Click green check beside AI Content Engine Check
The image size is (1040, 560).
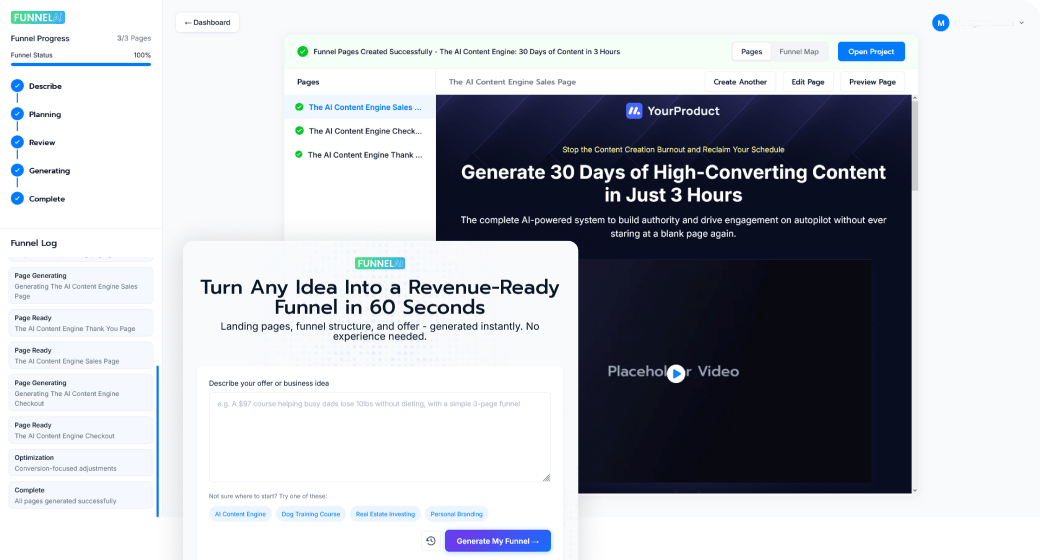(299, 131)
